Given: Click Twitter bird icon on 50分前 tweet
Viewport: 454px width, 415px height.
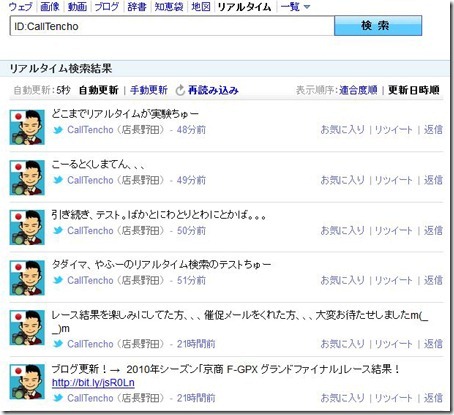Looking at the screenshot, I should coord(58,230).
